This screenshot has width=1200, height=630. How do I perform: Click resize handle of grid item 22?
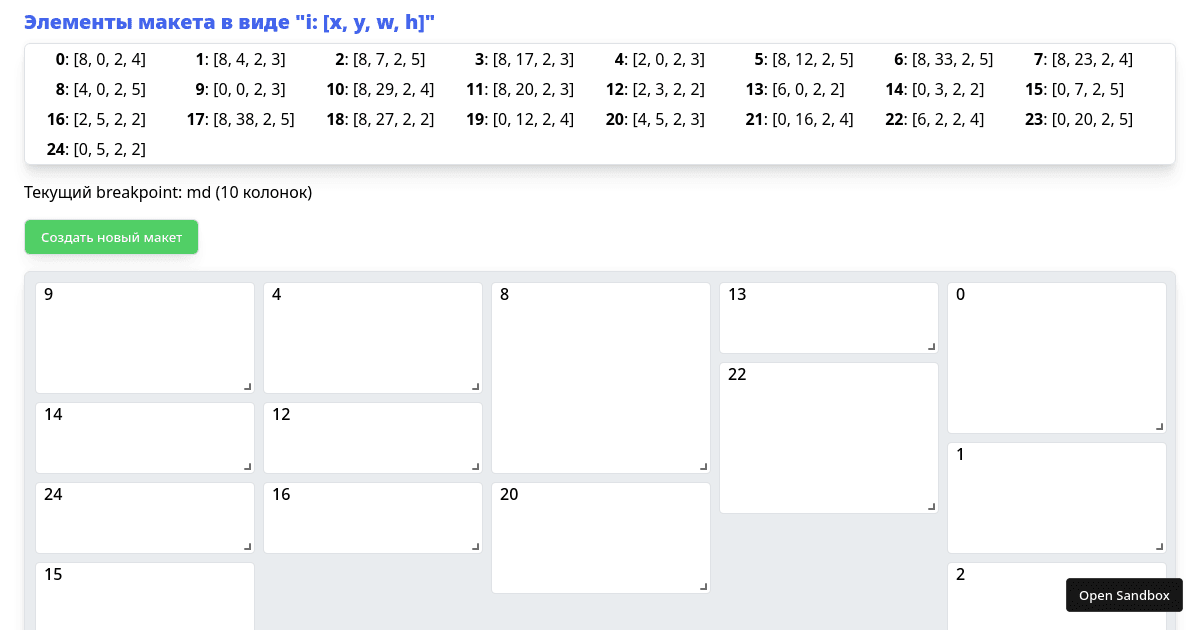(931, 506)
